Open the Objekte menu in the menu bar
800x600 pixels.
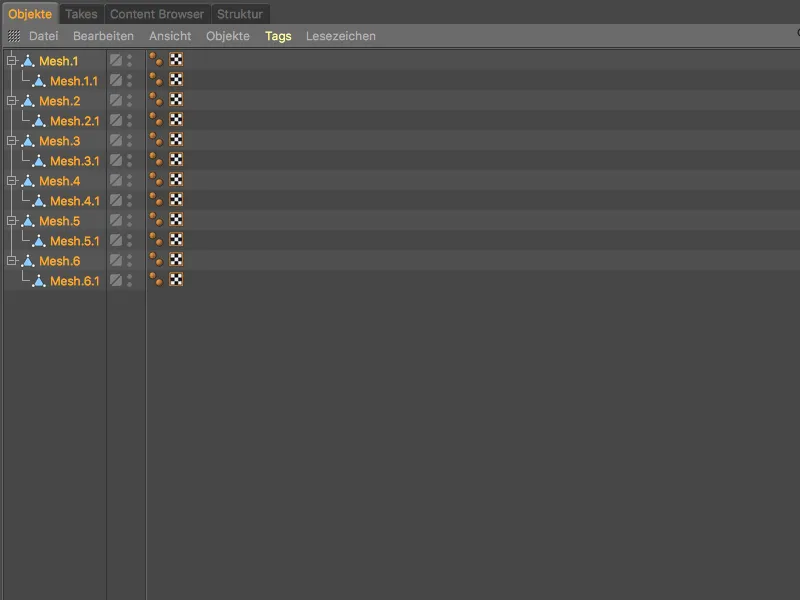click(x=228, y=36)
